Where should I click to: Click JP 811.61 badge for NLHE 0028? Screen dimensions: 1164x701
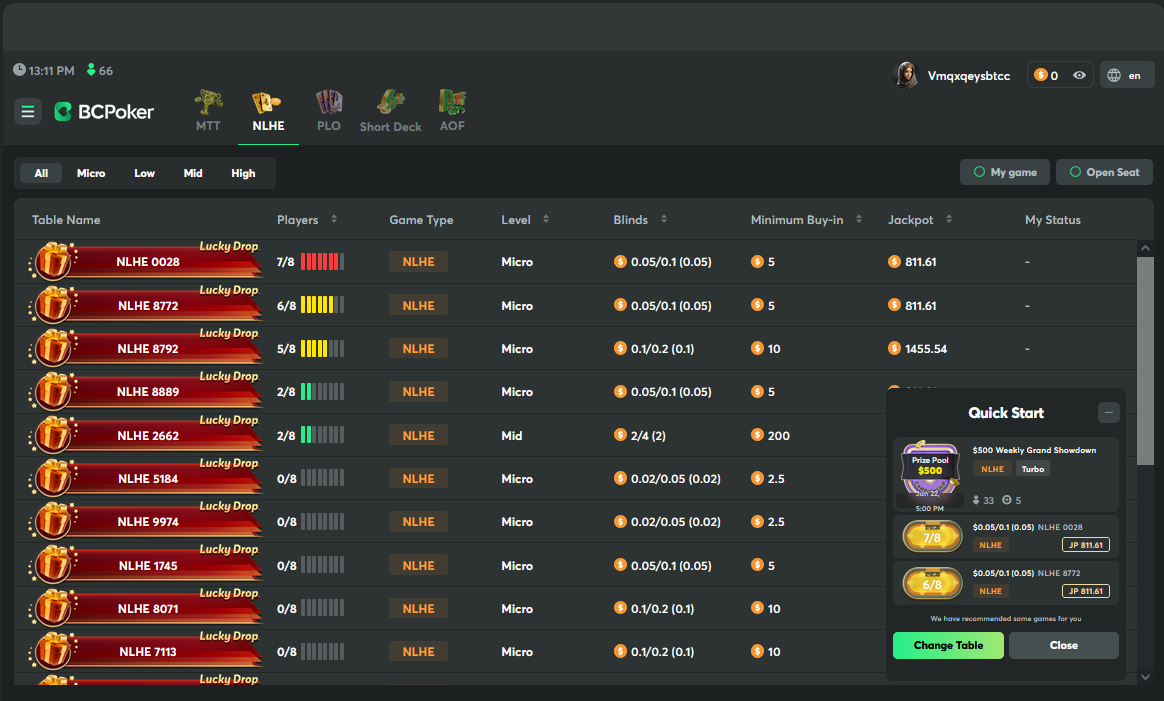pyautogui.click(x=1085, y=545)
